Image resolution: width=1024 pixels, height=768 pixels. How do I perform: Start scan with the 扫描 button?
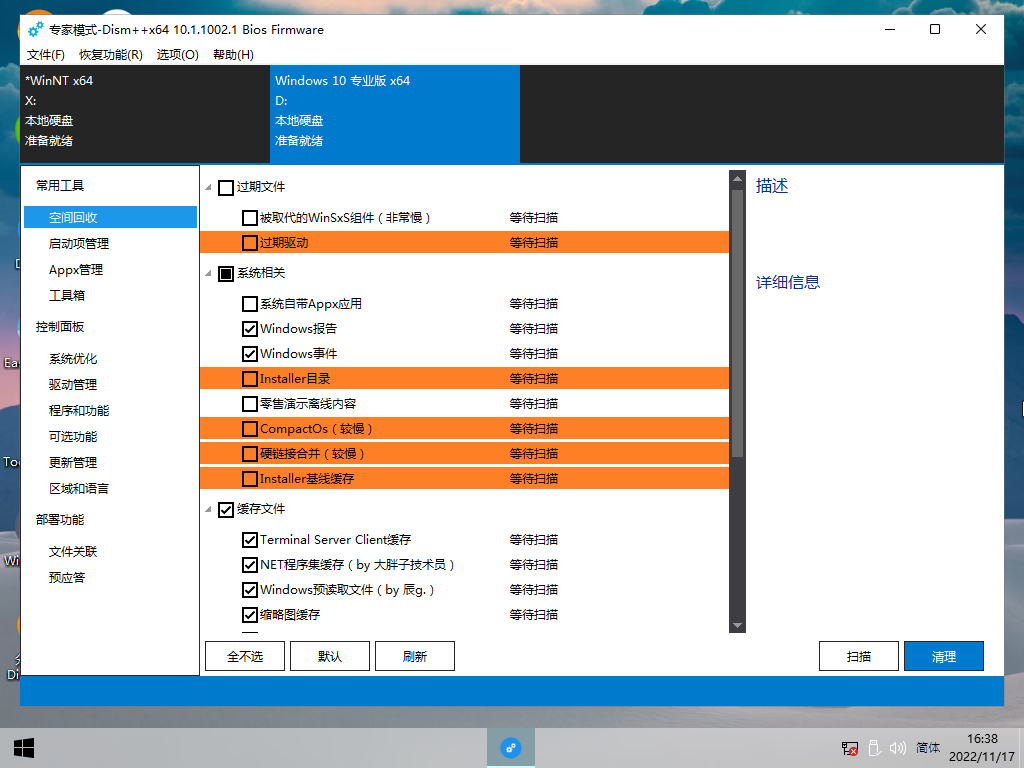click(x=859, y=656)
